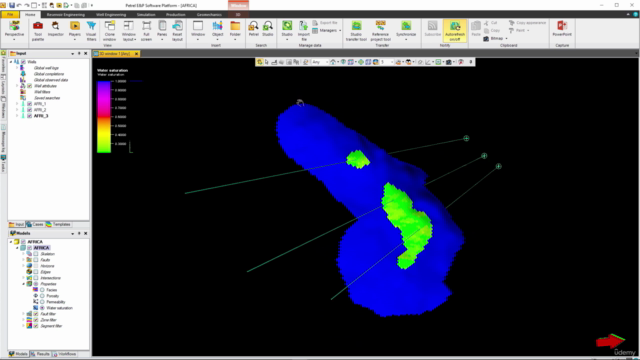Open Visual filters
Viewport: 640px width, 360px height.
click(x=91, y=31)
